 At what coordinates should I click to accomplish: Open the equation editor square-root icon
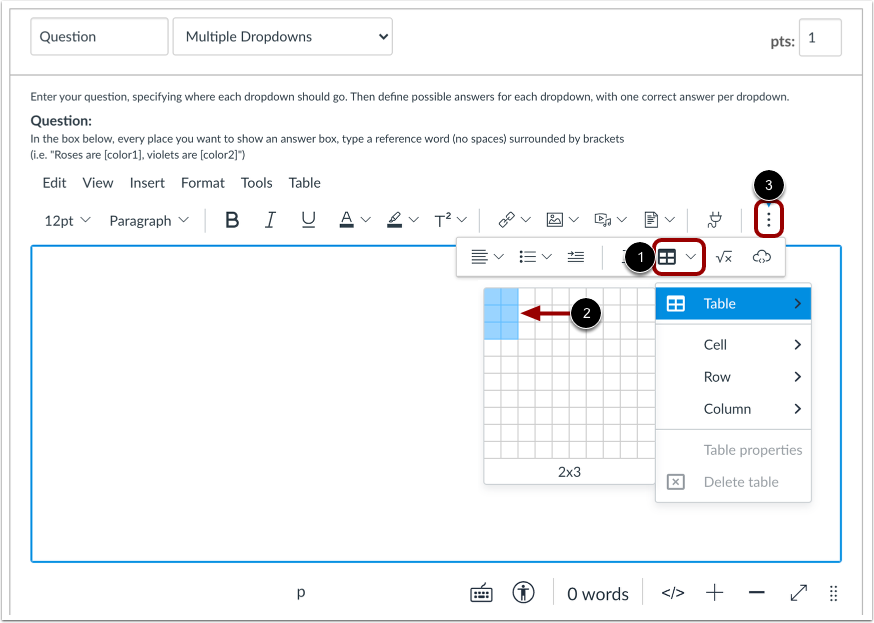[724, 257]
